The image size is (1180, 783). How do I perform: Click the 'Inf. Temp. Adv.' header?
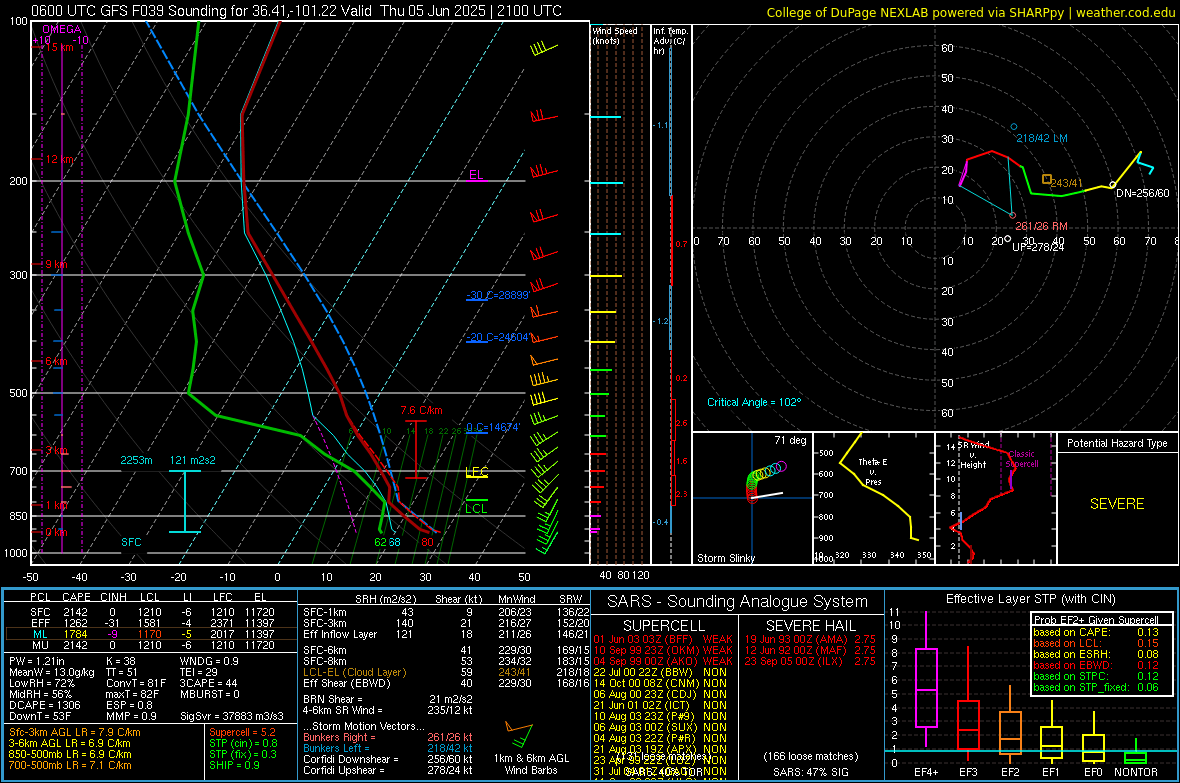coord(670,41)
